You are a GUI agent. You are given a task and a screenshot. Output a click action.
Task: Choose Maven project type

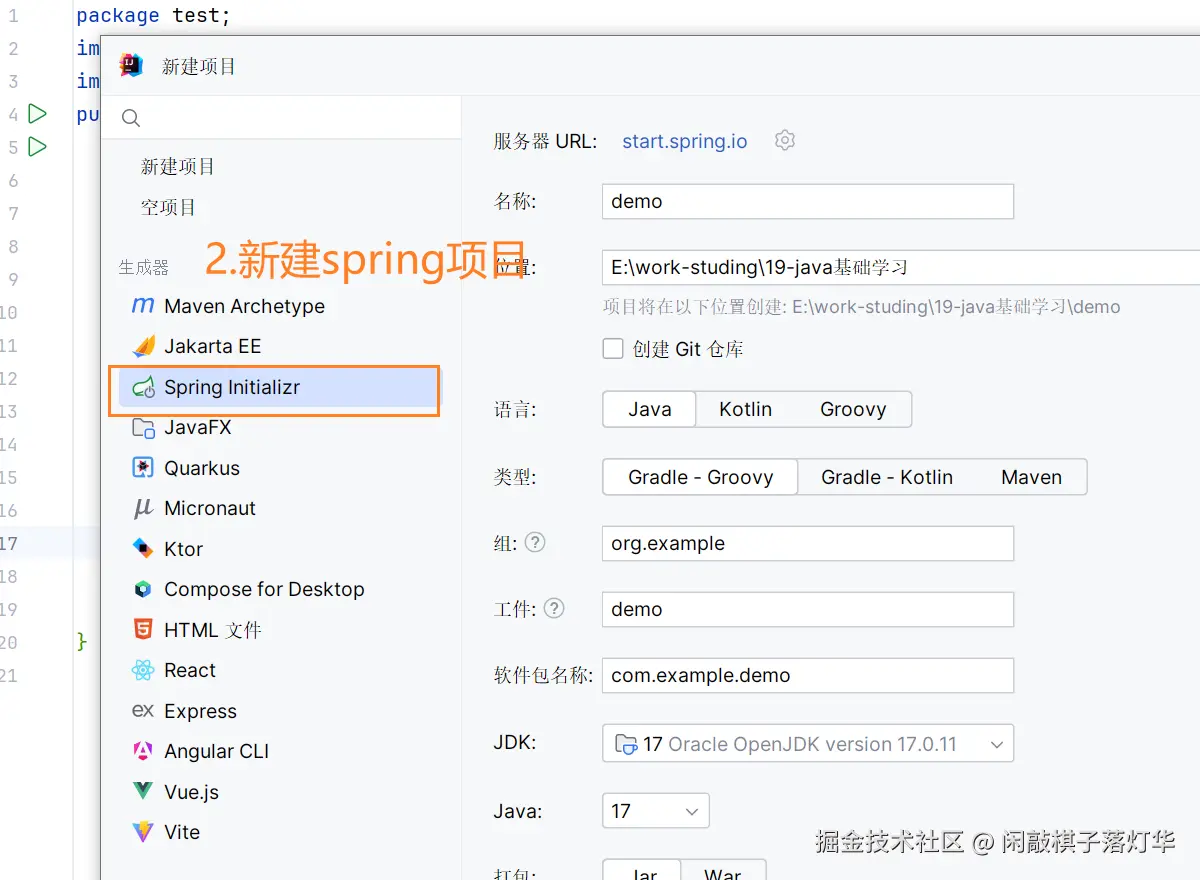[1031, 477]
